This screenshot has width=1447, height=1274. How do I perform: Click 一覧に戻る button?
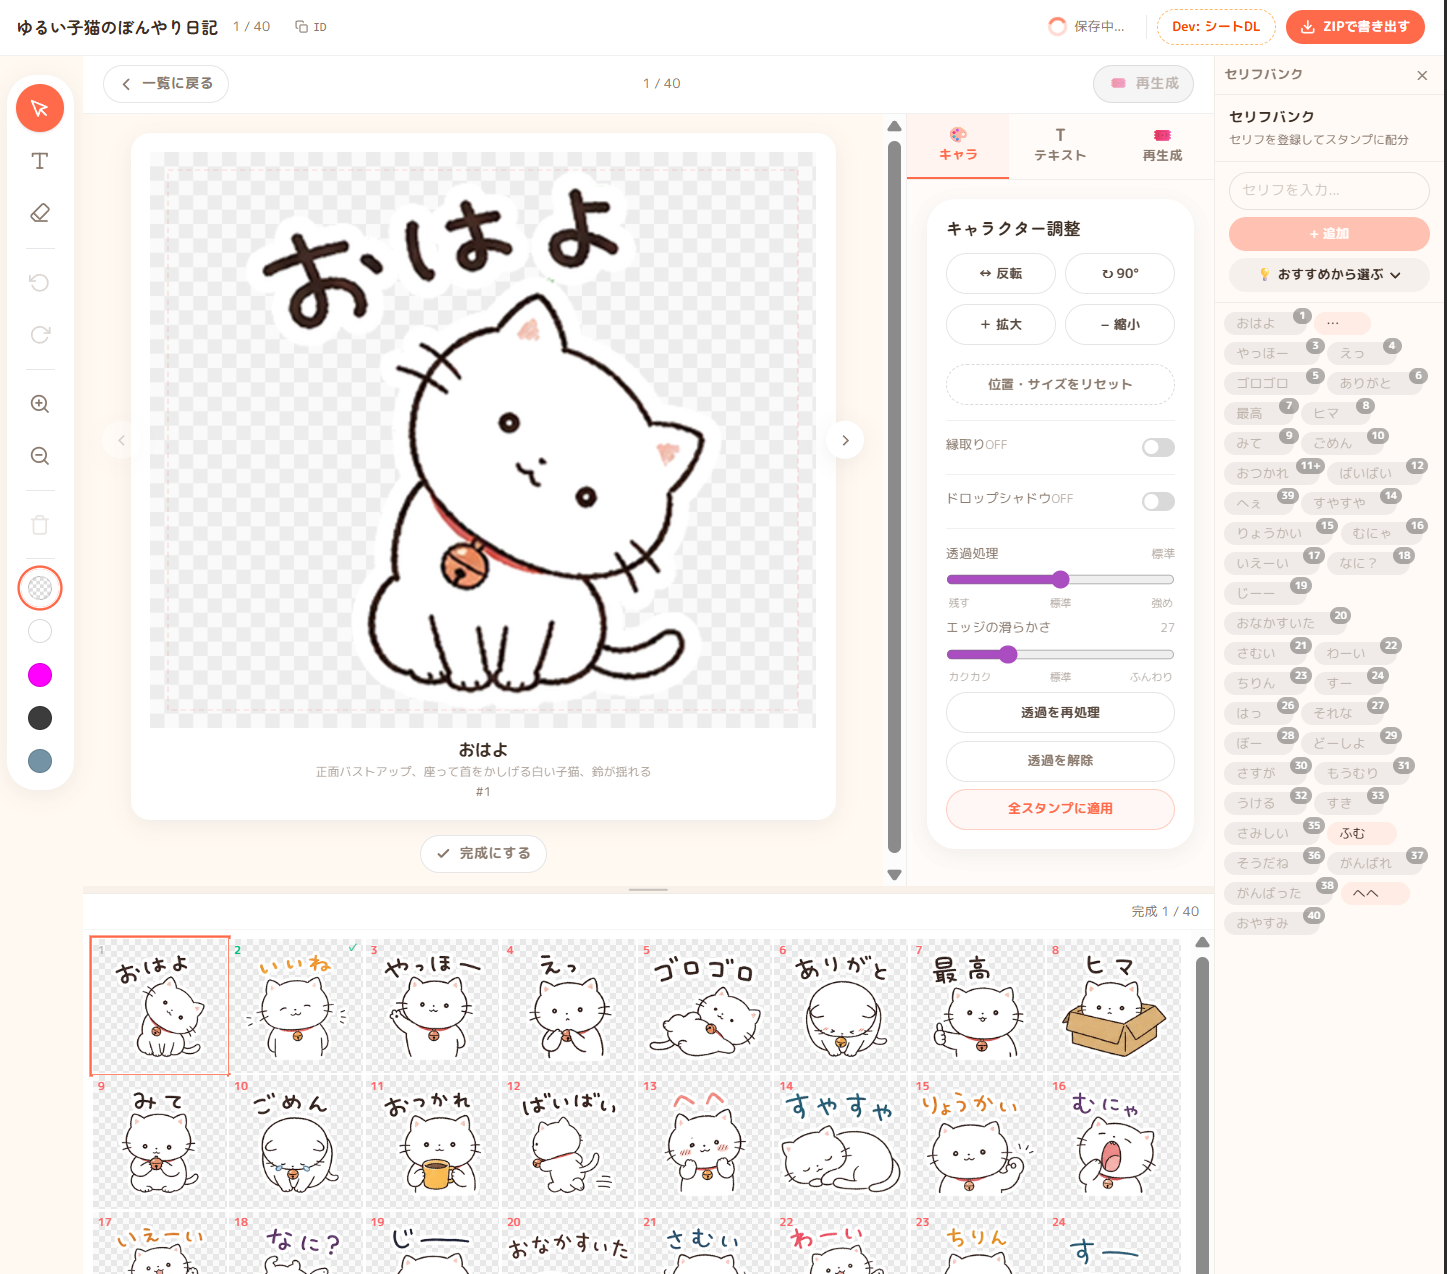[x=166, y=84]
